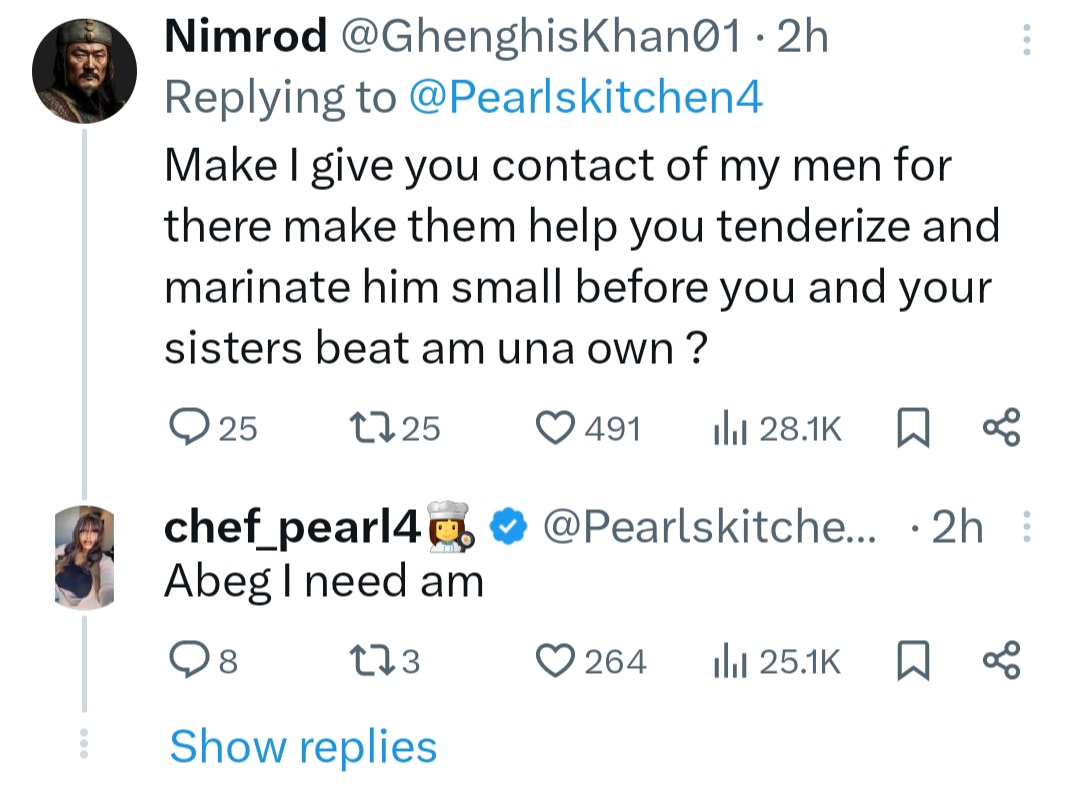The image size is (1080, 793).
Task: Click Nimrod's profile avatar
Action: [x=84, y=71]
